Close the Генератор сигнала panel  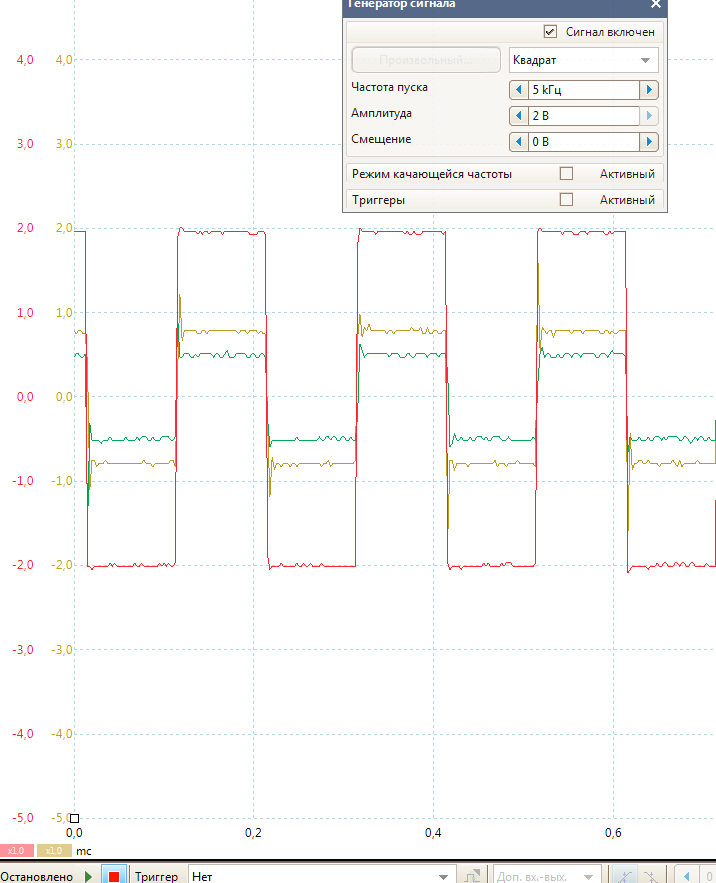[655, 4]
